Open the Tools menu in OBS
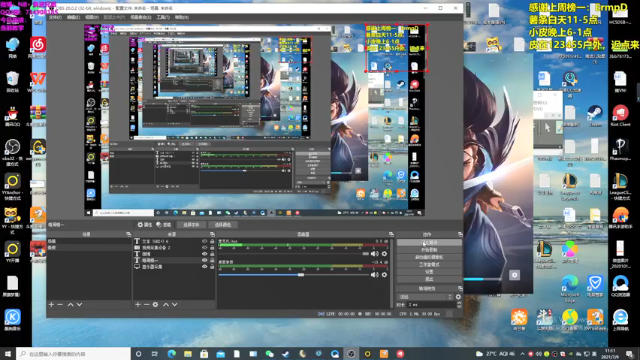Image resolution: width=640 pixels, height=360 pixels. [x=163, y=17]
